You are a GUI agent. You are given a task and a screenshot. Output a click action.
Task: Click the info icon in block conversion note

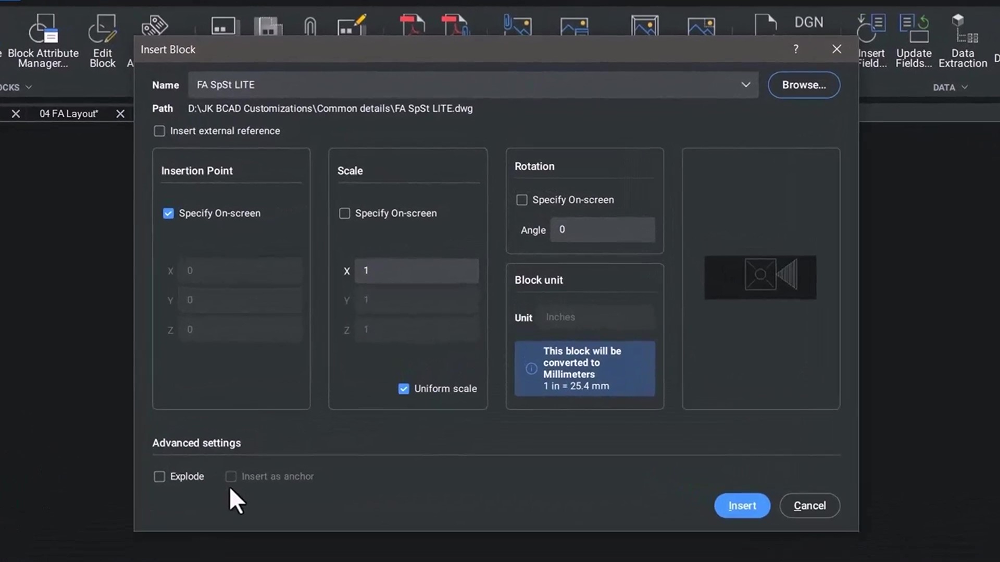[x=531, y=369]
